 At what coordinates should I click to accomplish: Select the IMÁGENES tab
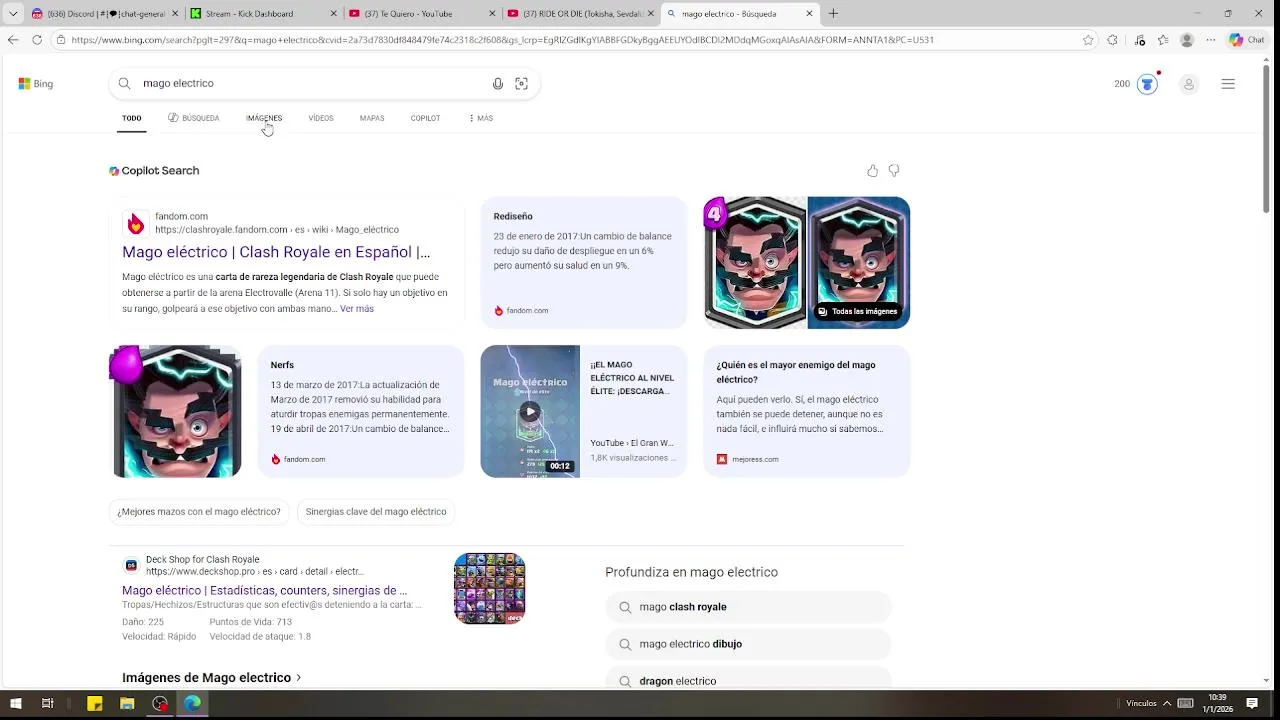(x=264, y=118)
